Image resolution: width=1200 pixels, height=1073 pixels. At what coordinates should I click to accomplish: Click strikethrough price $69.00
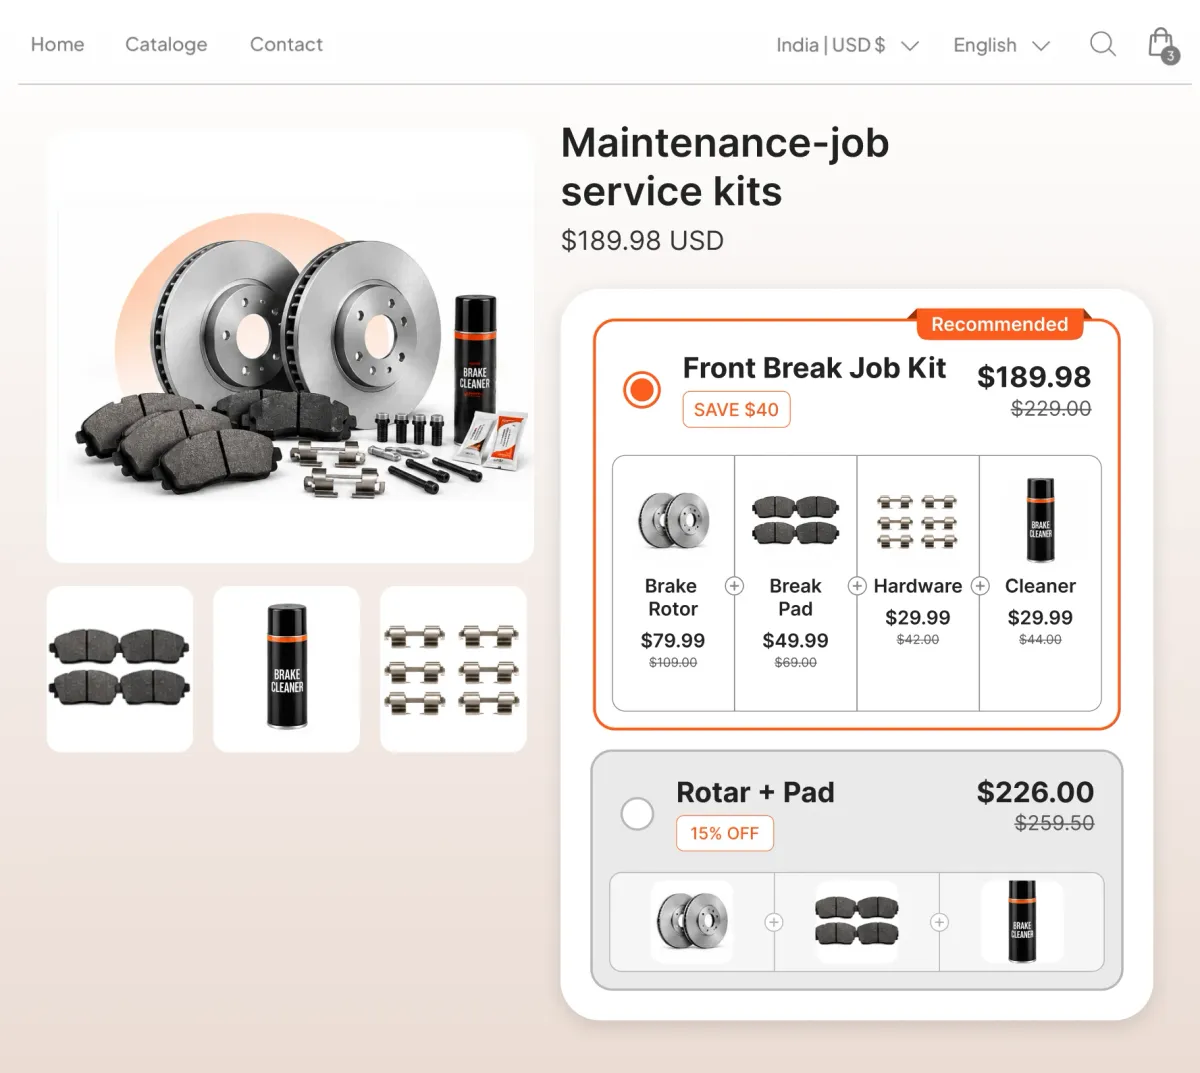click(796, 662)
